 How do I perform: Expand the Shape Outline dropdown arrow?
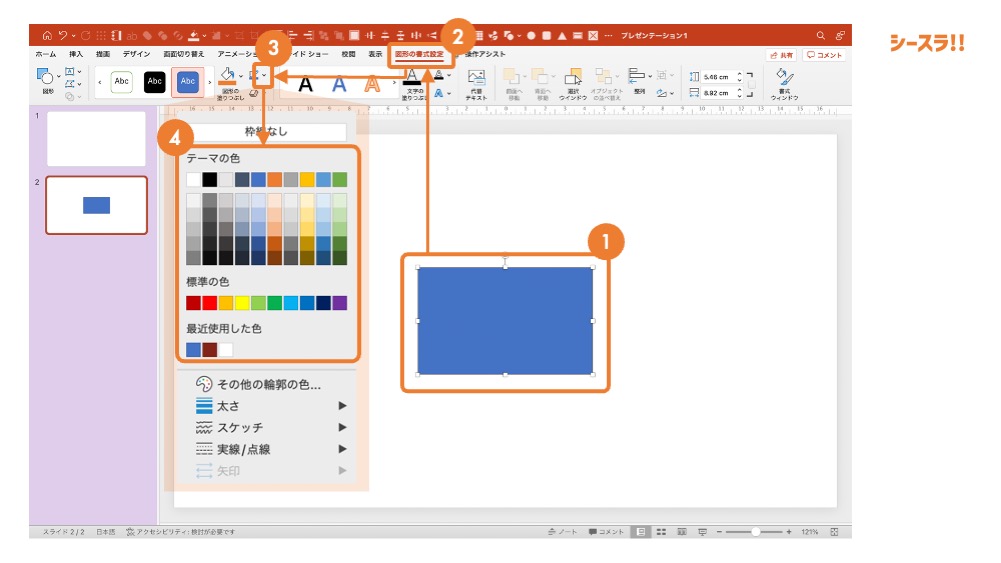coord(265,76)
